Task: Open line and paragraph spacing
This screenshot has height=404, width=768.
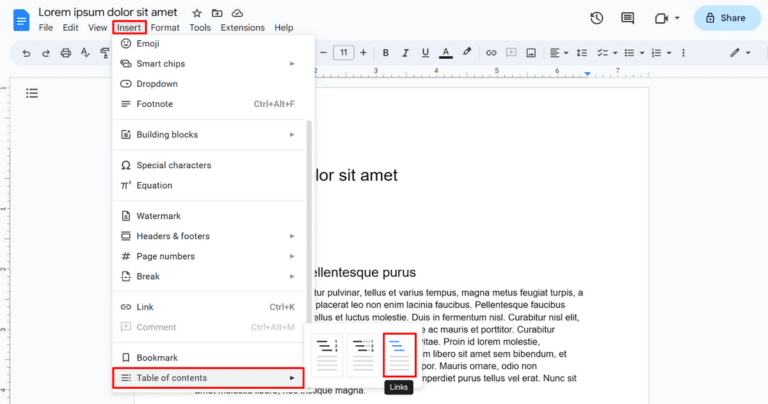Action: coord(581,53)
